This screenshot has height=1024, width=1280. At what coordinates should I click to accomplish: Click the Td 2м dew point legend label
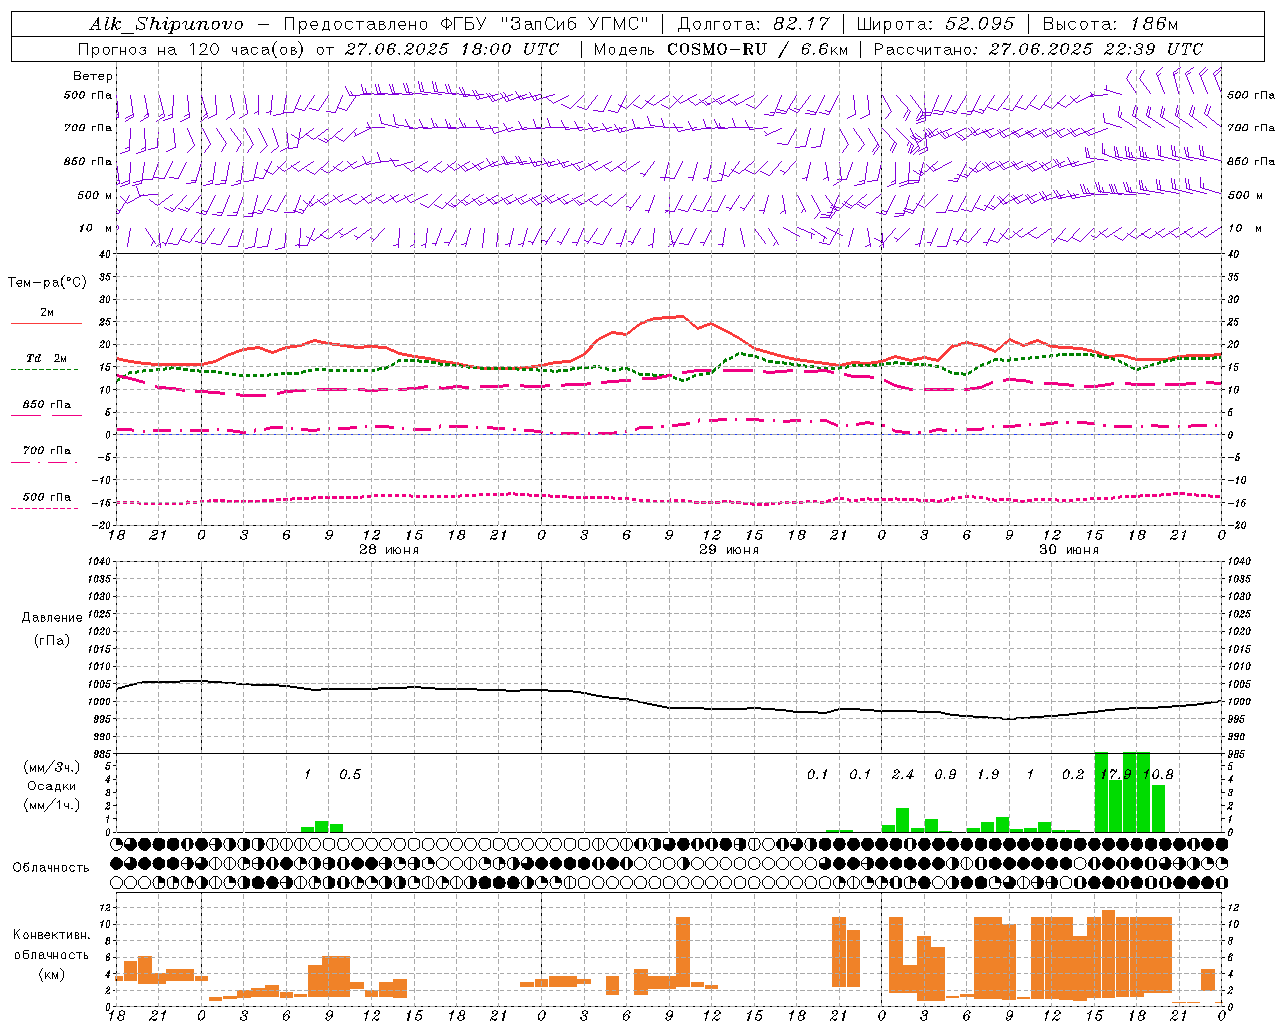[47, 358]
